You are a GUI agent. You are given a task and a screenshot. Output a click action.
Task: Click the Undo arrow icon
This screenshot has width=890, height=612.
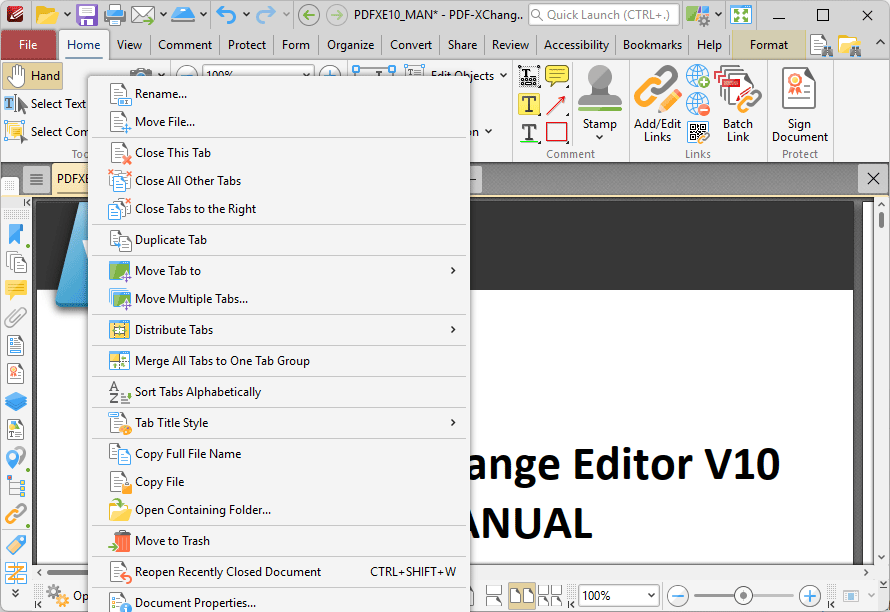coord(226,15)
